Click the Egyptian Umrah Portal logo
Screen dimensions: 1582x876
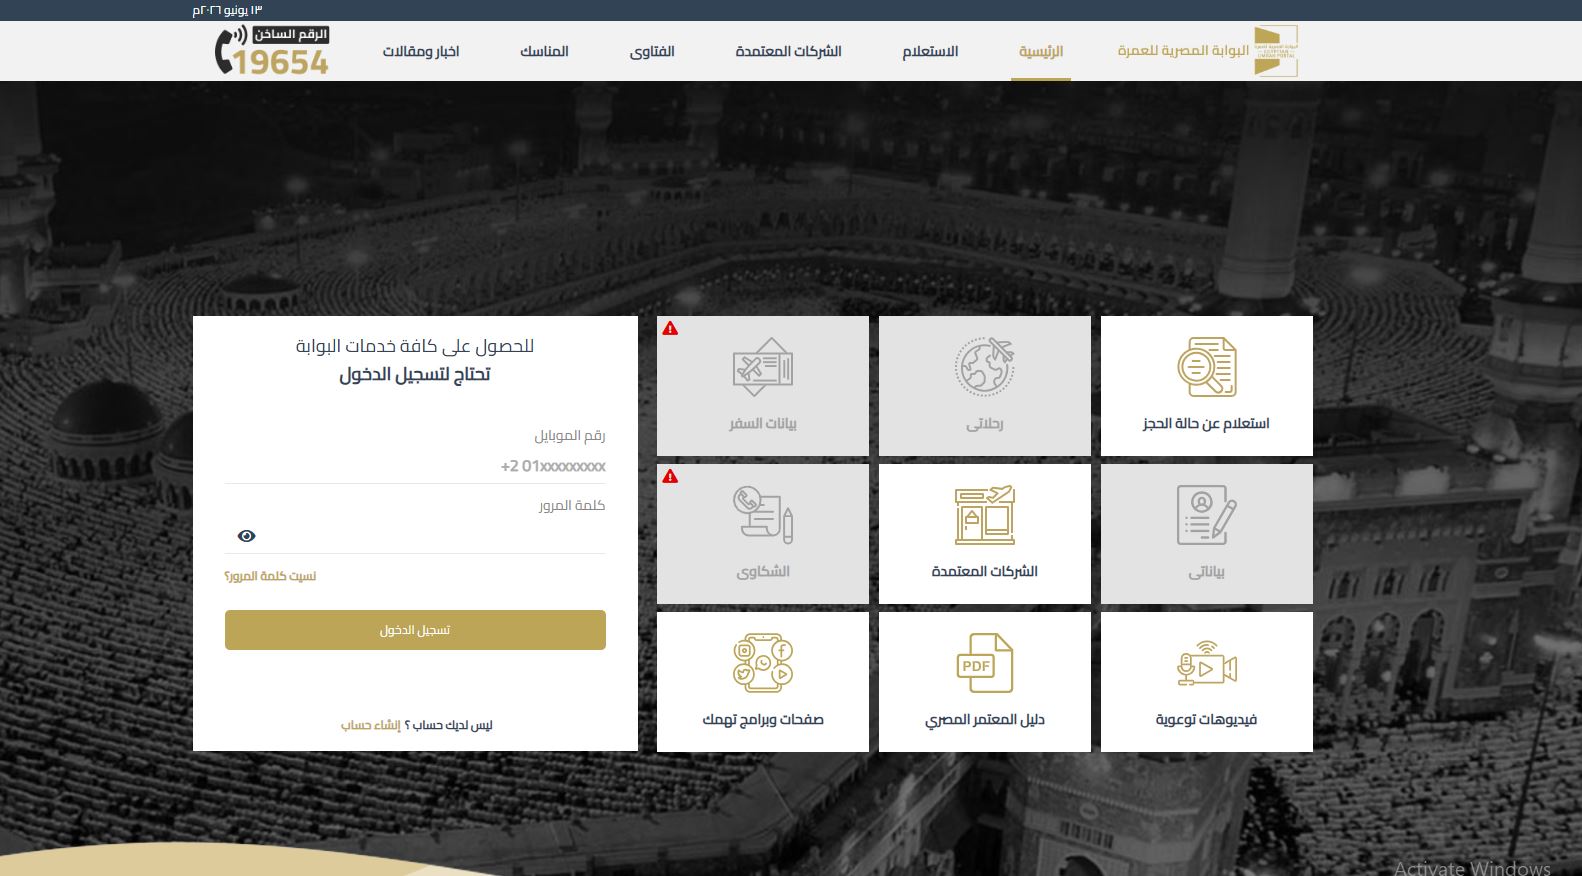tap(1276, 51)
